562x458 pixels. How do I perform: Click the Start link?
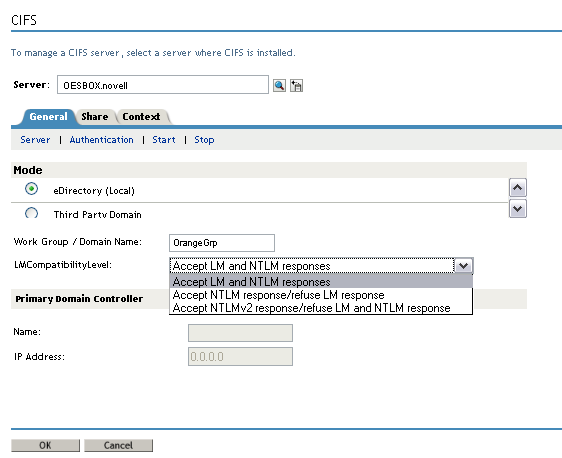(164, 140)
